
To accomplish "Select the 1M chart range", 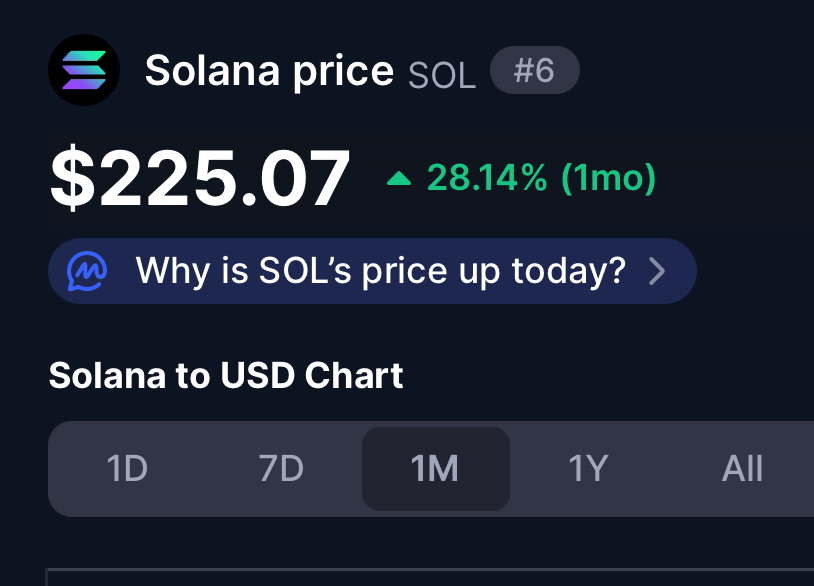I will (436, 469).
